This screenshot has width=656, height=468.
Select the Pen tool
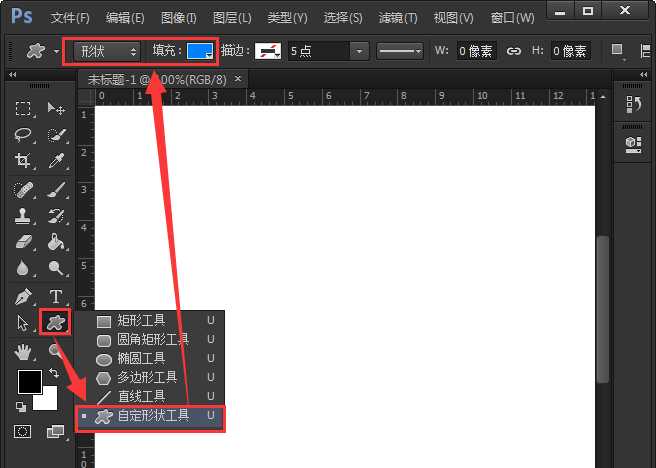24,296
